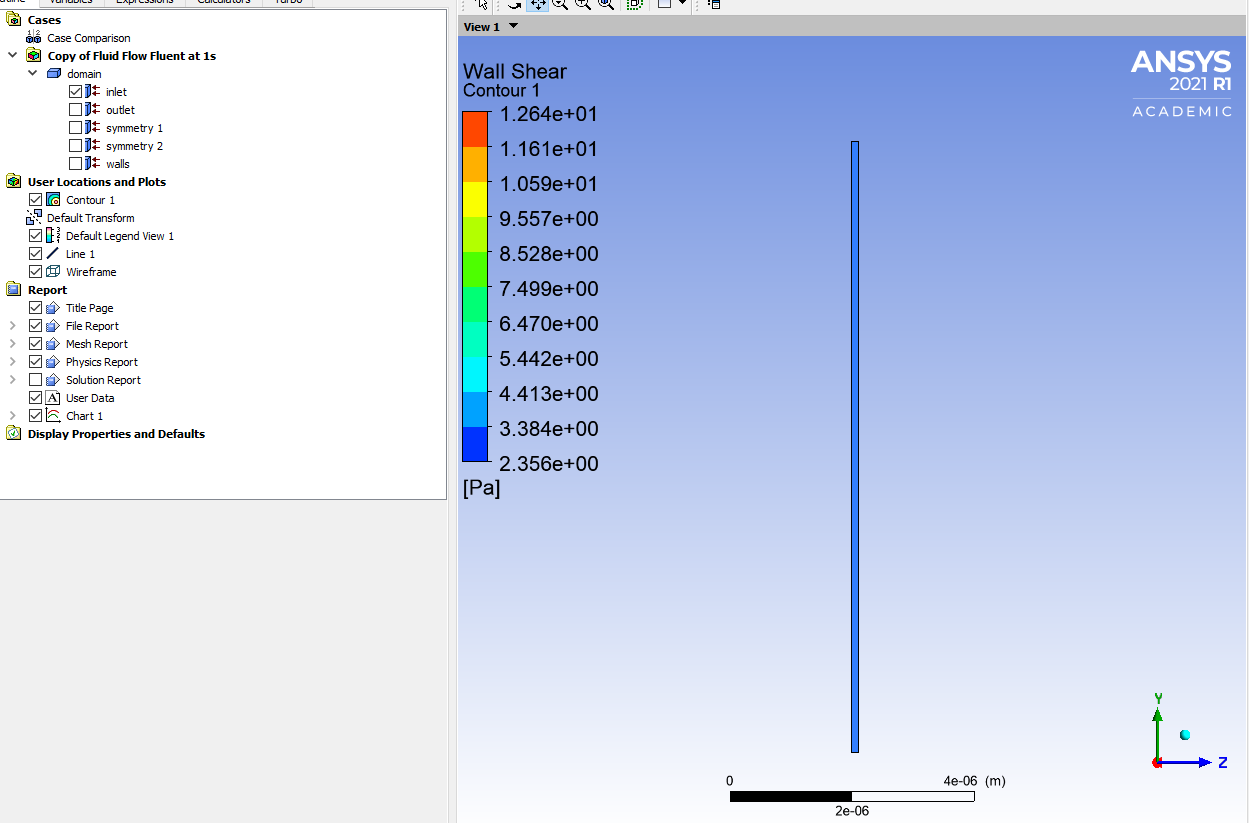
Task: Click the Mesh Report icon
Action: click(x=54, y=344)
